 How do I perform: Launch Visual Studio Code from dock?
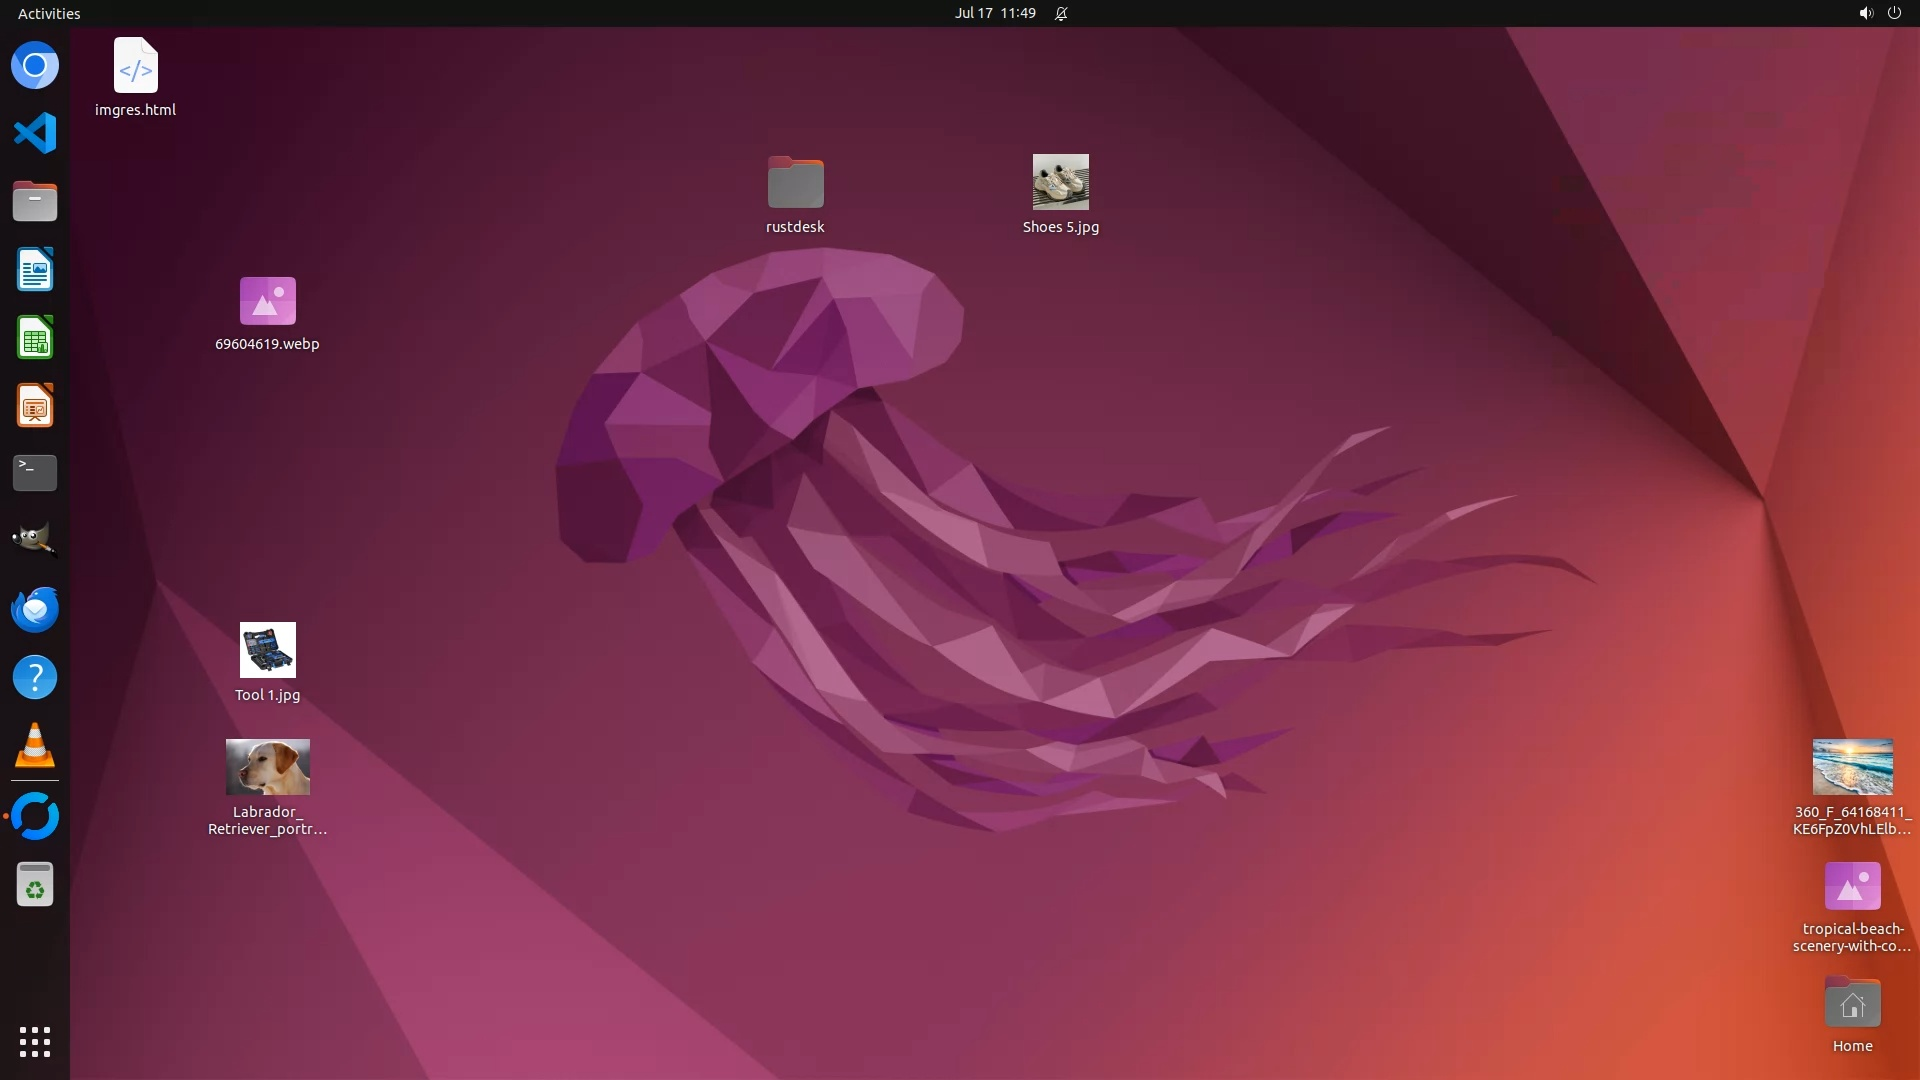[35, 134]
